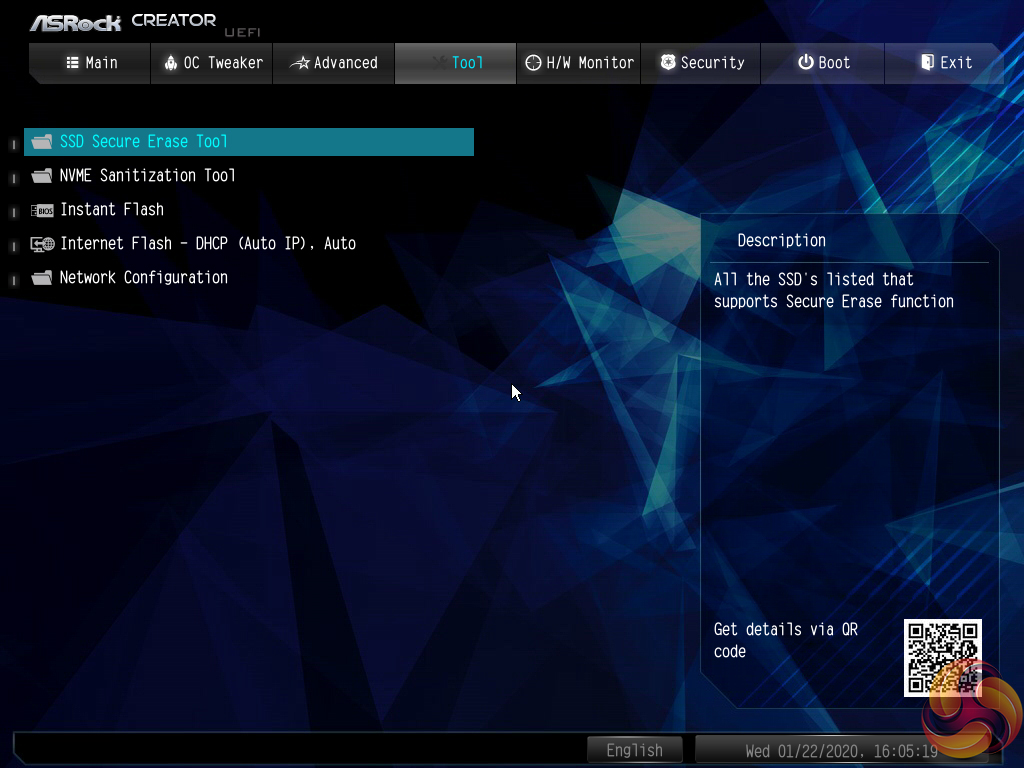Click the folder icon next to NVME Sanitization Tool
The width and height of the screenshot is (1024, 768).
(x=42, y=176)
